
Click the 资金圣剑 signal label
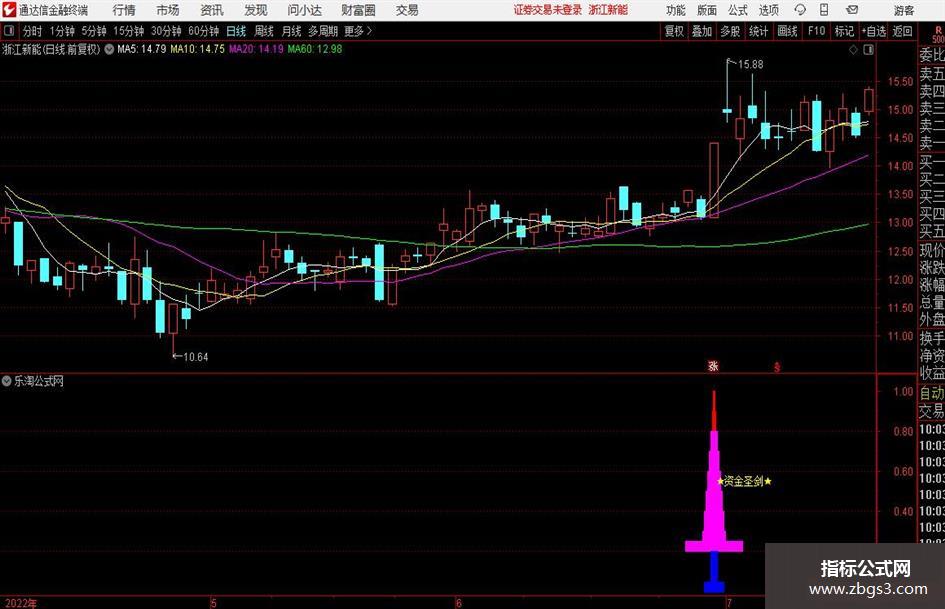point(744,481)
